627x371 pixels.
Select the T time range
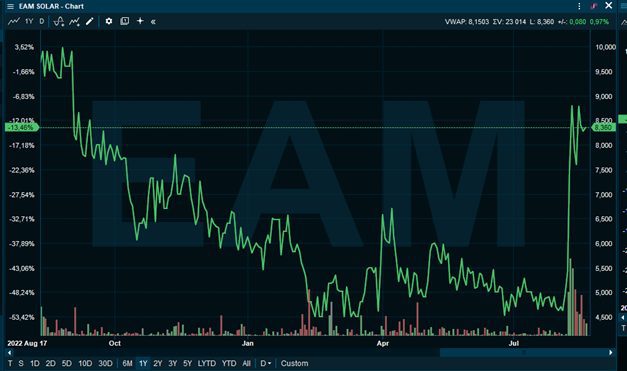pos(10,363)
